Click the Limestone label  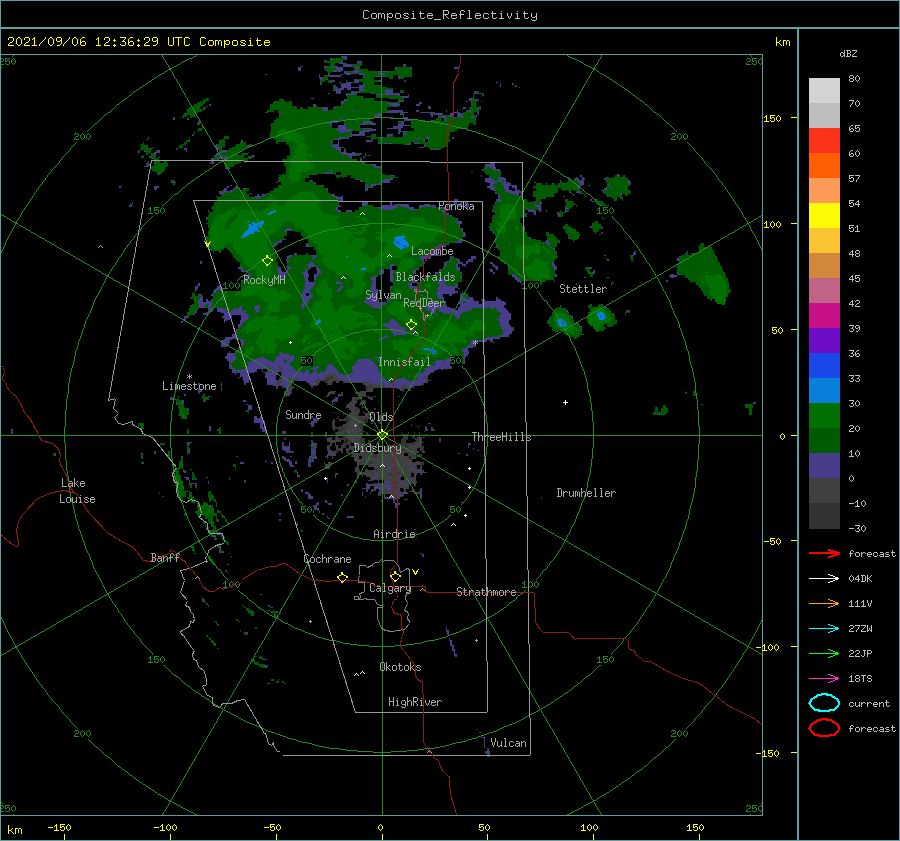pos(189,386)
